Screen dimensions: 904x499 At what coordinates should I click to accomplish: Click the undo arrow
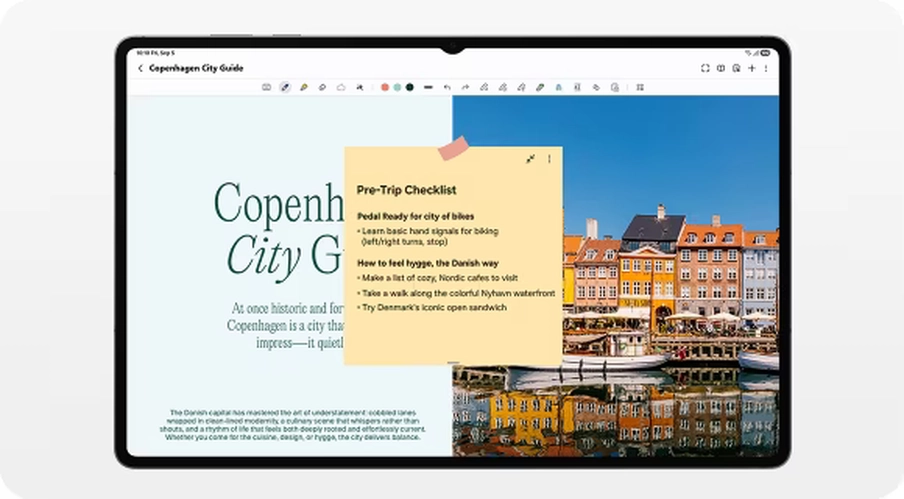coord(447,88)
